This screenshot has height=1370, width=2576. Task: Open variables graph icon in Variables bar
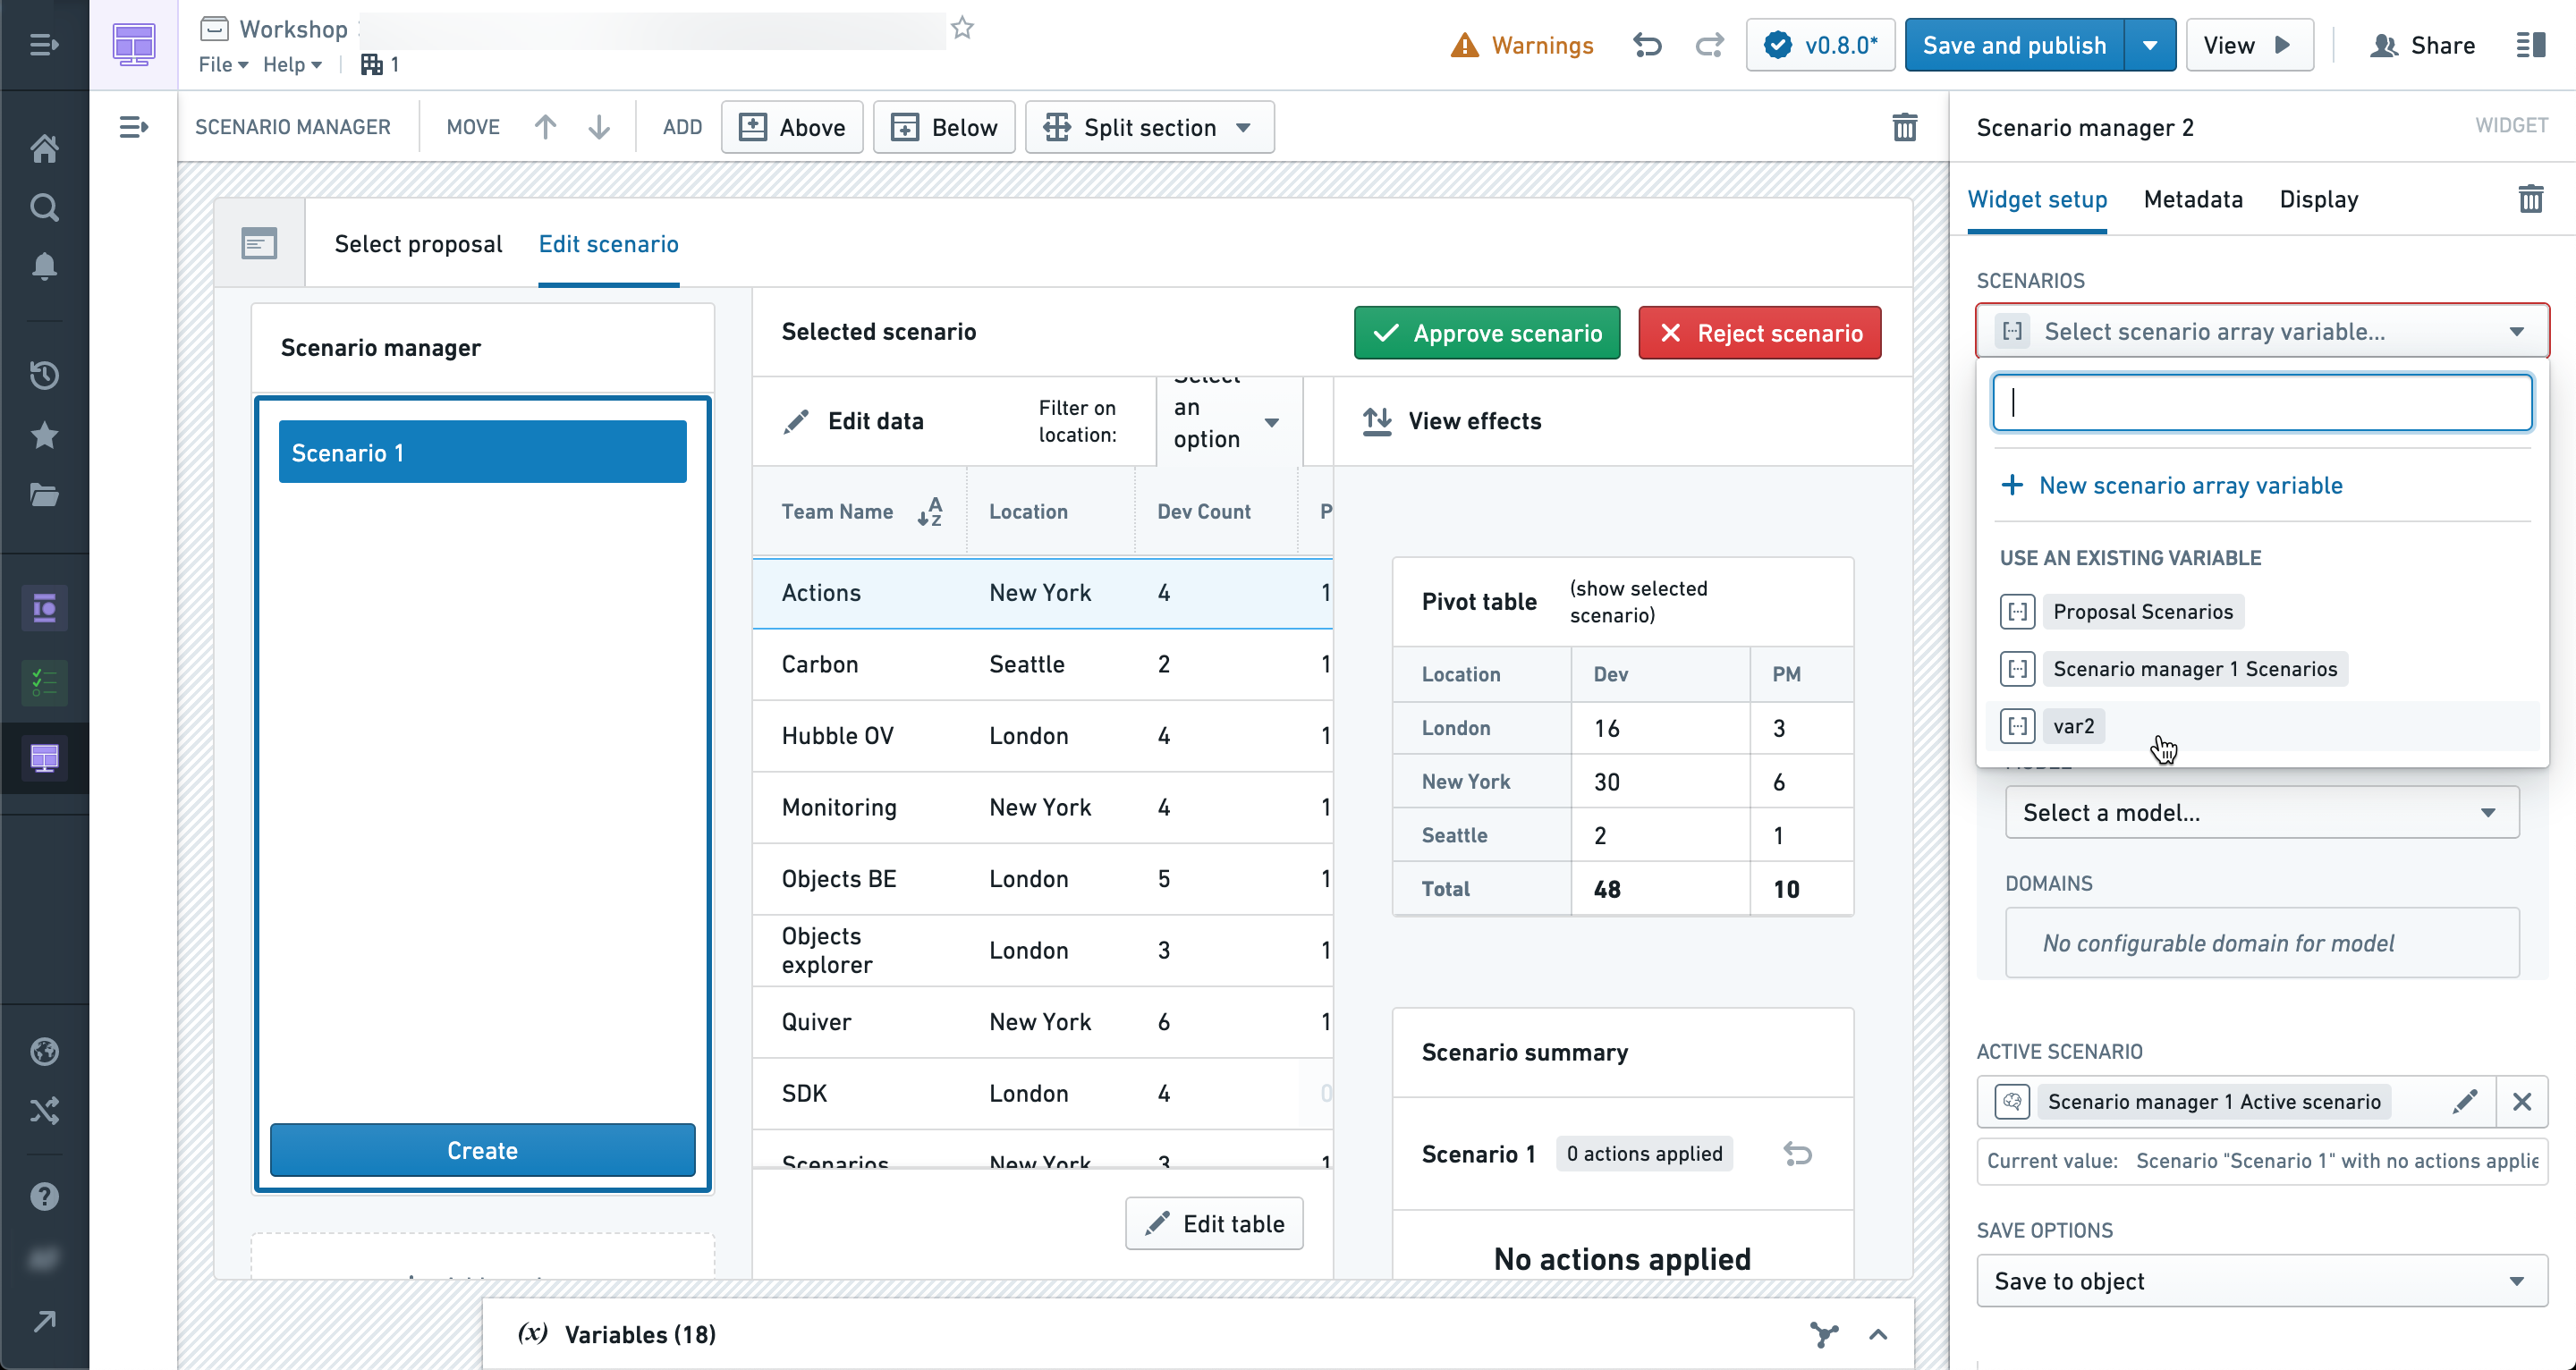coord(1824,1334)
